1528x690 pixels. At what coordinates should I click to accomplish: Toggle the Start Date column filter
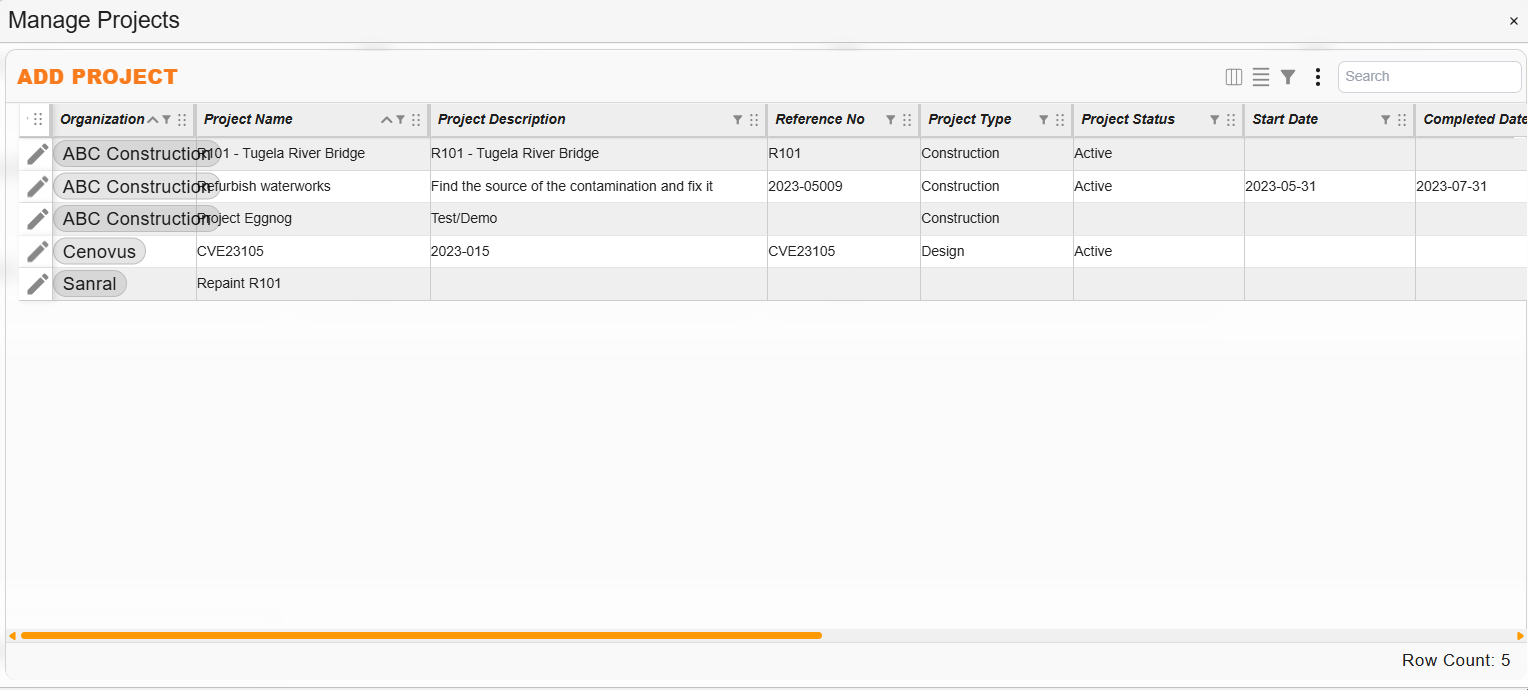1386,119
